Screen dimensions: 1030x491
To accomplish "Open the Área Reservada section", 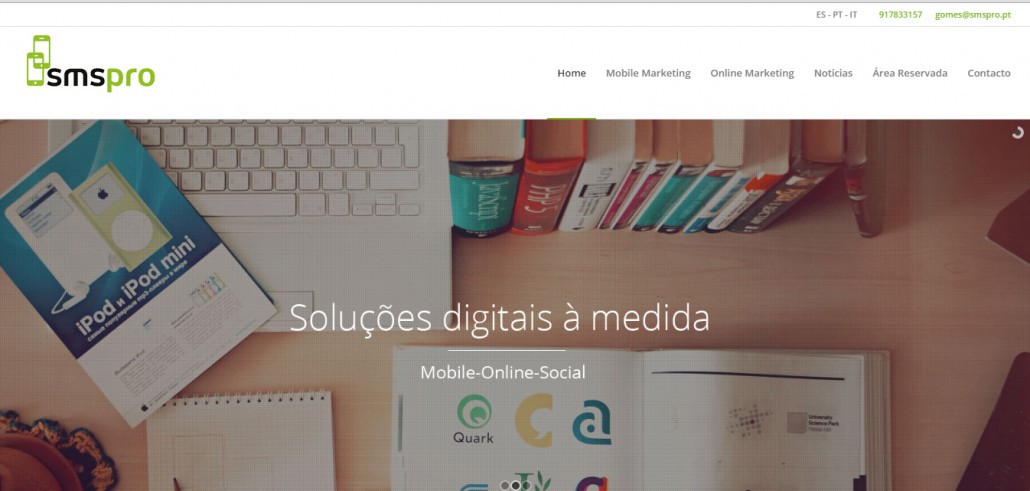I will [910, 73].
